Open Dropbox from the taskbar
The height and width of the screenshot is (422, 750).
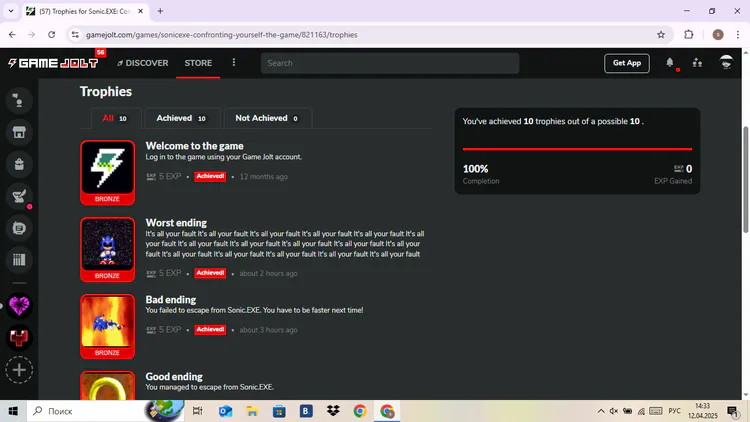(x=333, y=411)
